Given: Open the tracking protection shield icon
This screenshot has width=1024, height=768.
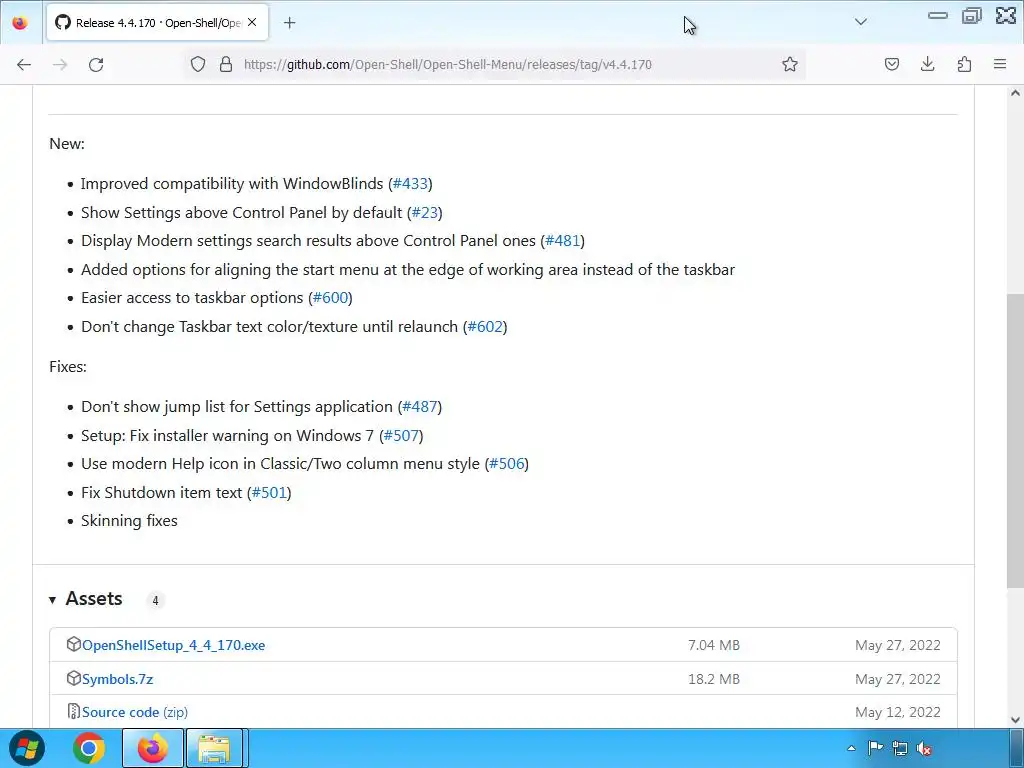Looking at the screenshot, I should coord(198,64).
